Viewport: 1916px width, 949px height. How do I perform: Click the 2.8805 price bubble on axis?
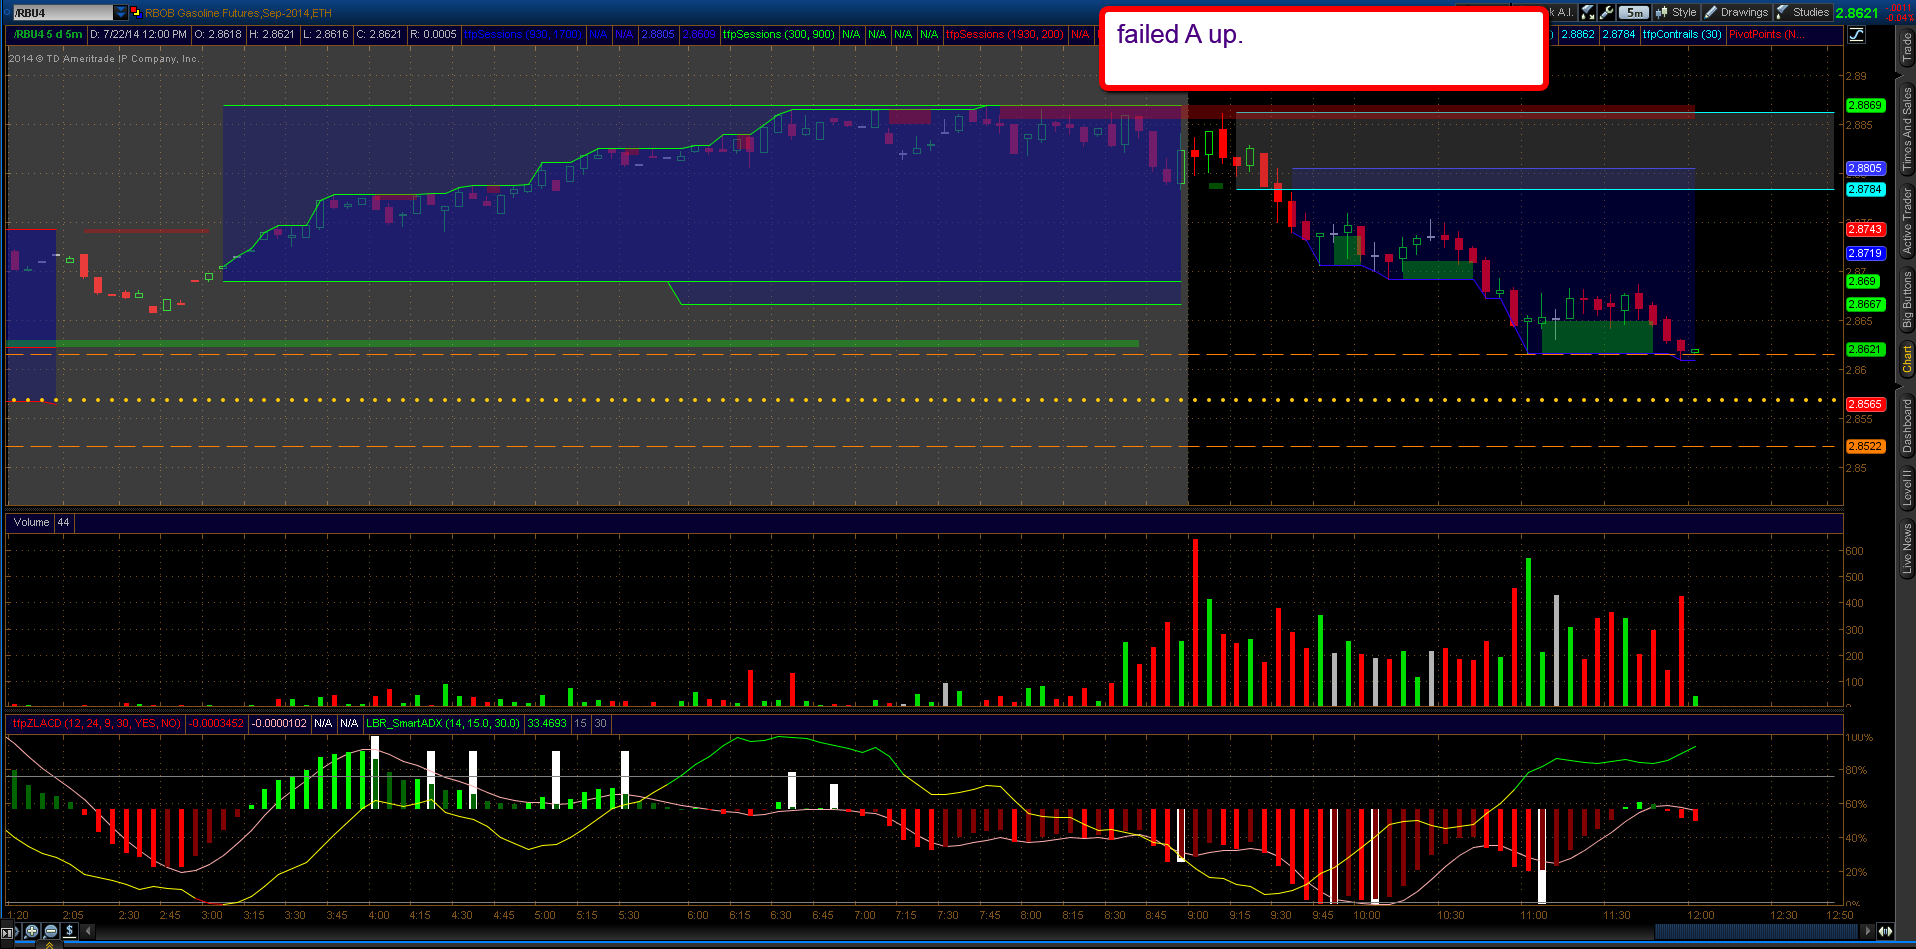click(x=1864, y=168)
